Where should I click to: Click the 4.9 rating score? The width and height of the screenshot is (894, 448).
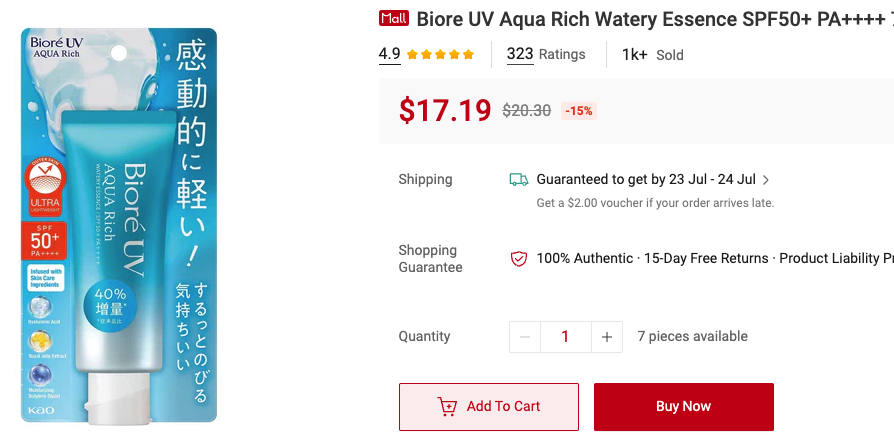[389, 54]
